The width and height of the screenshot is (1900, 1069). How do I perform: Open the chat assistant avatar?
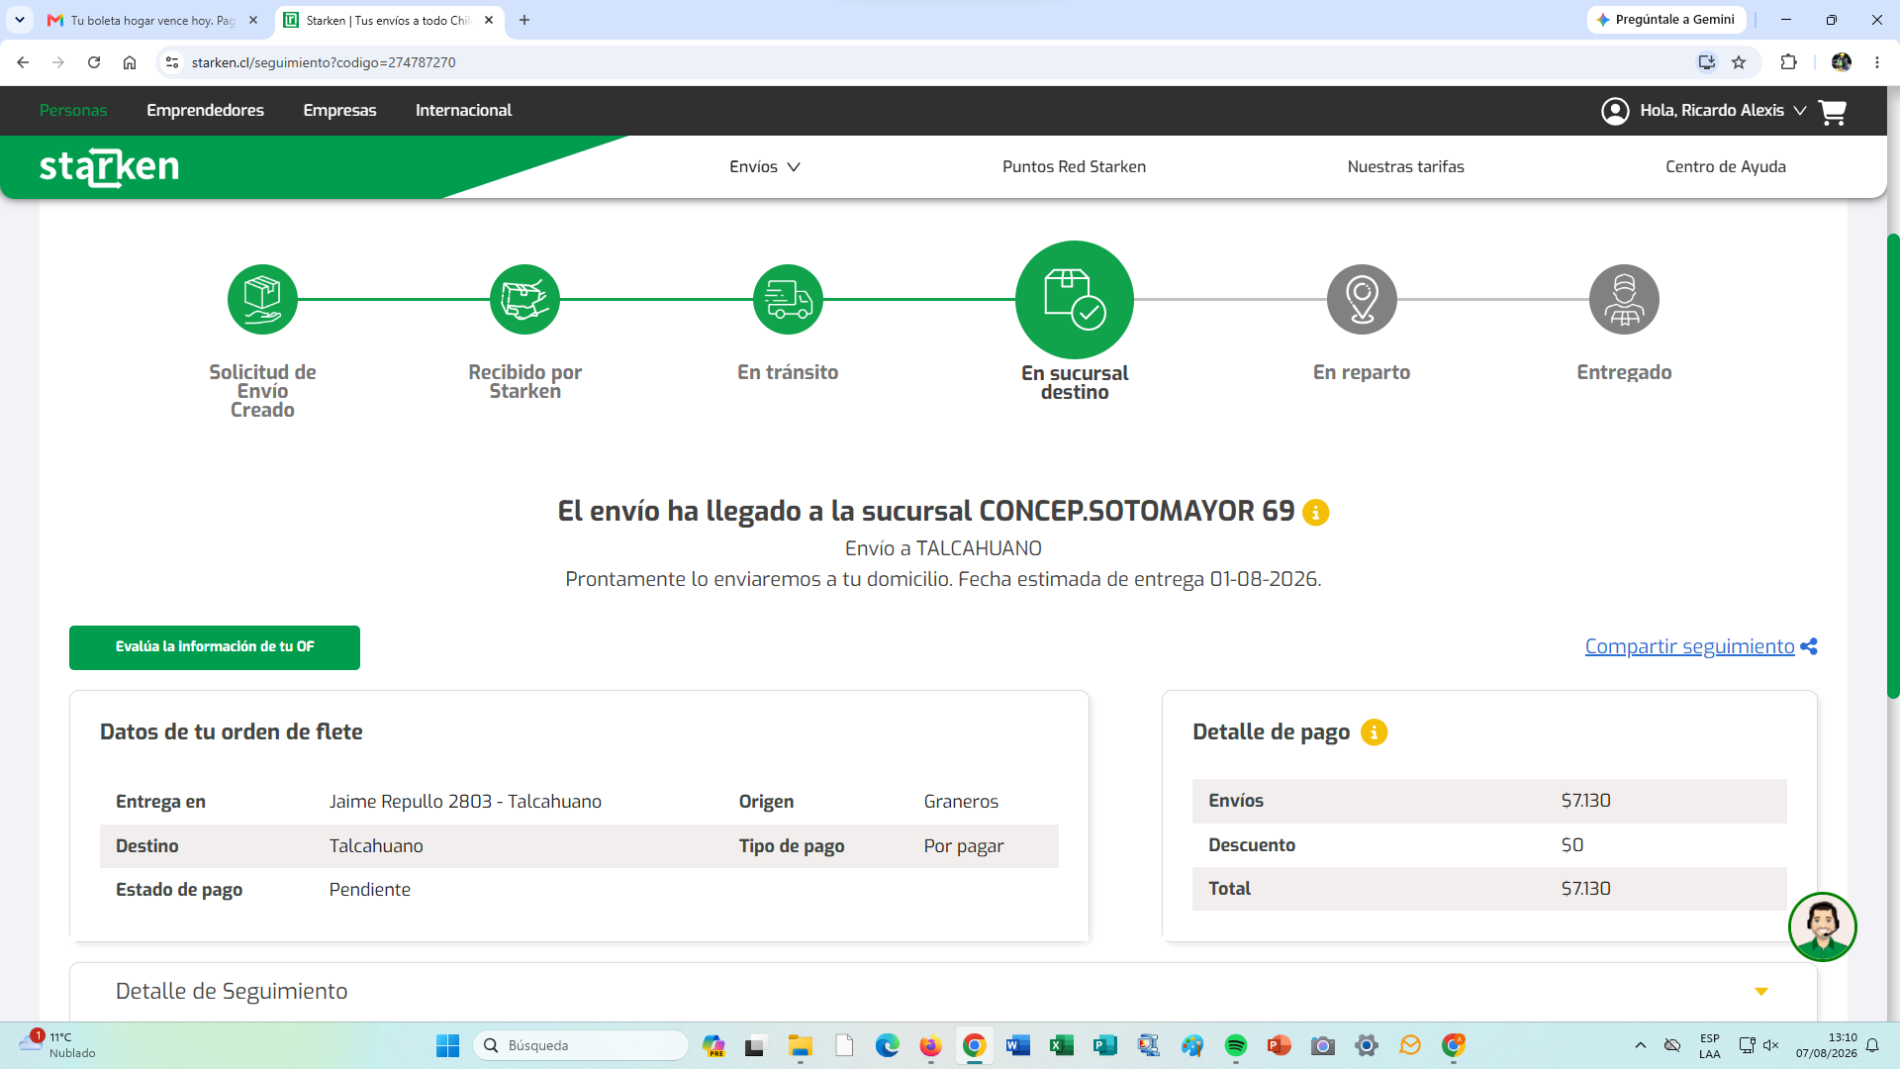click(x=1822, y=927)
